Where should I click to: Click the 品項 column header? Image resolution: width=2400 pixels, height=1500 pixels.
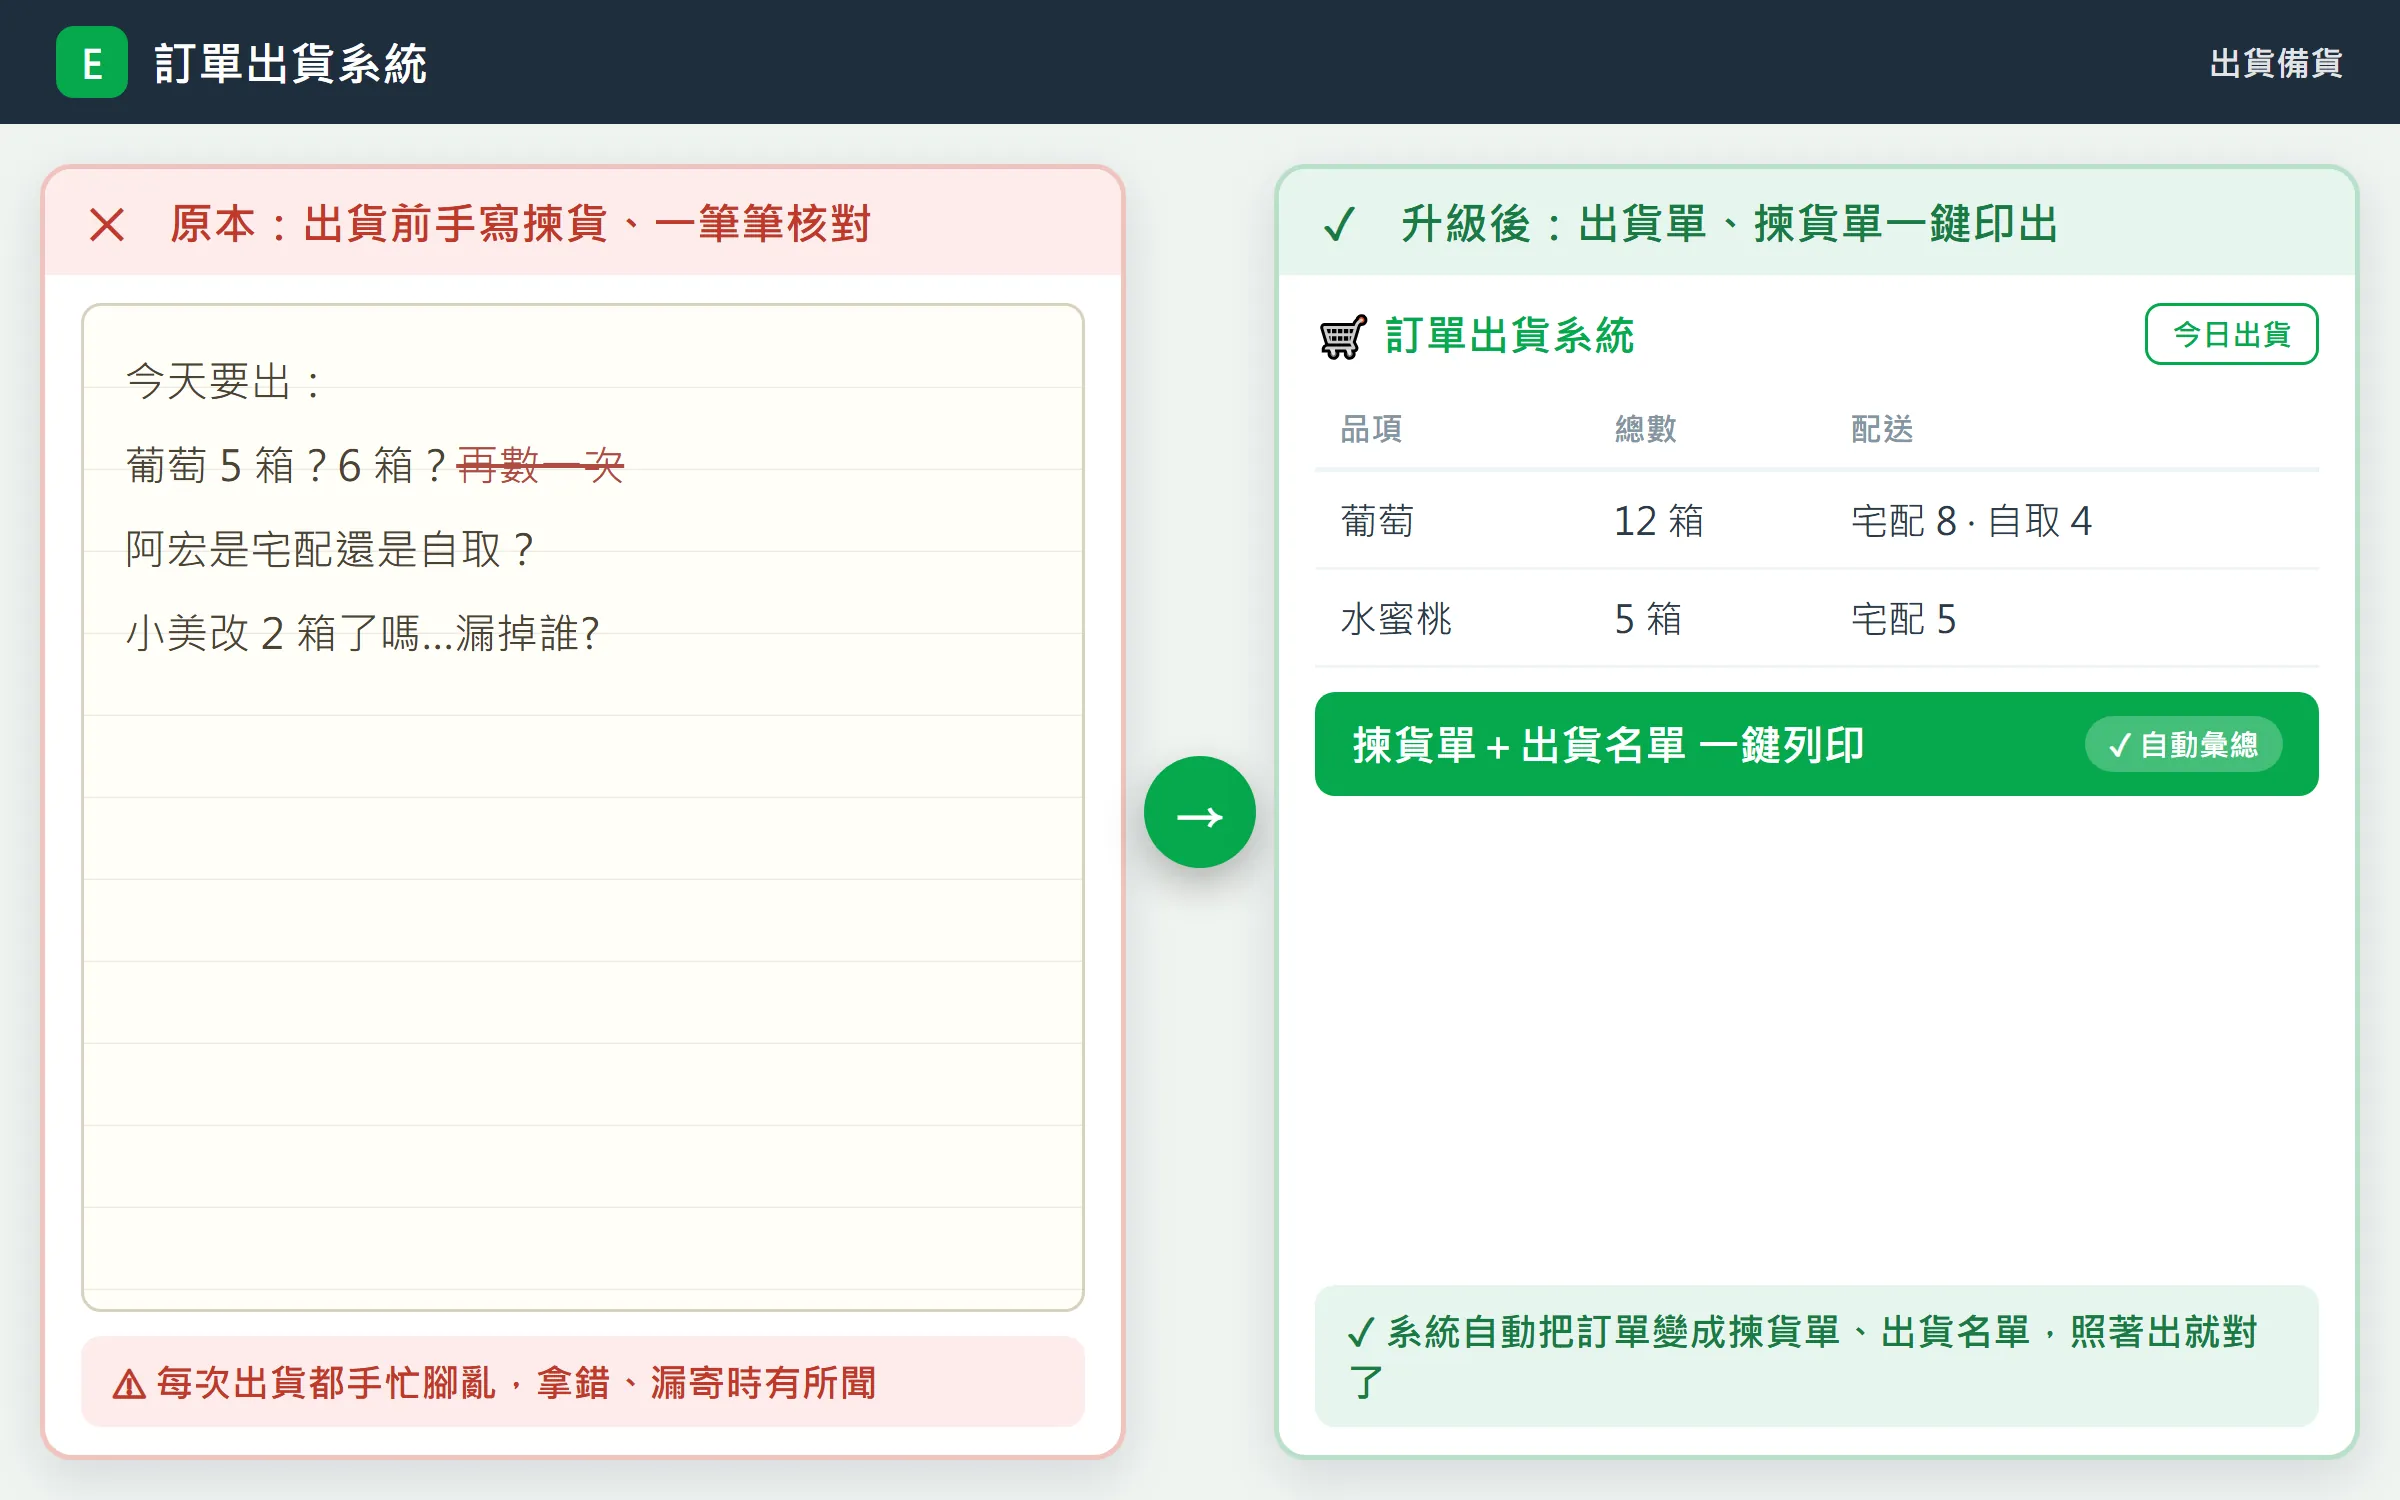1371,429
